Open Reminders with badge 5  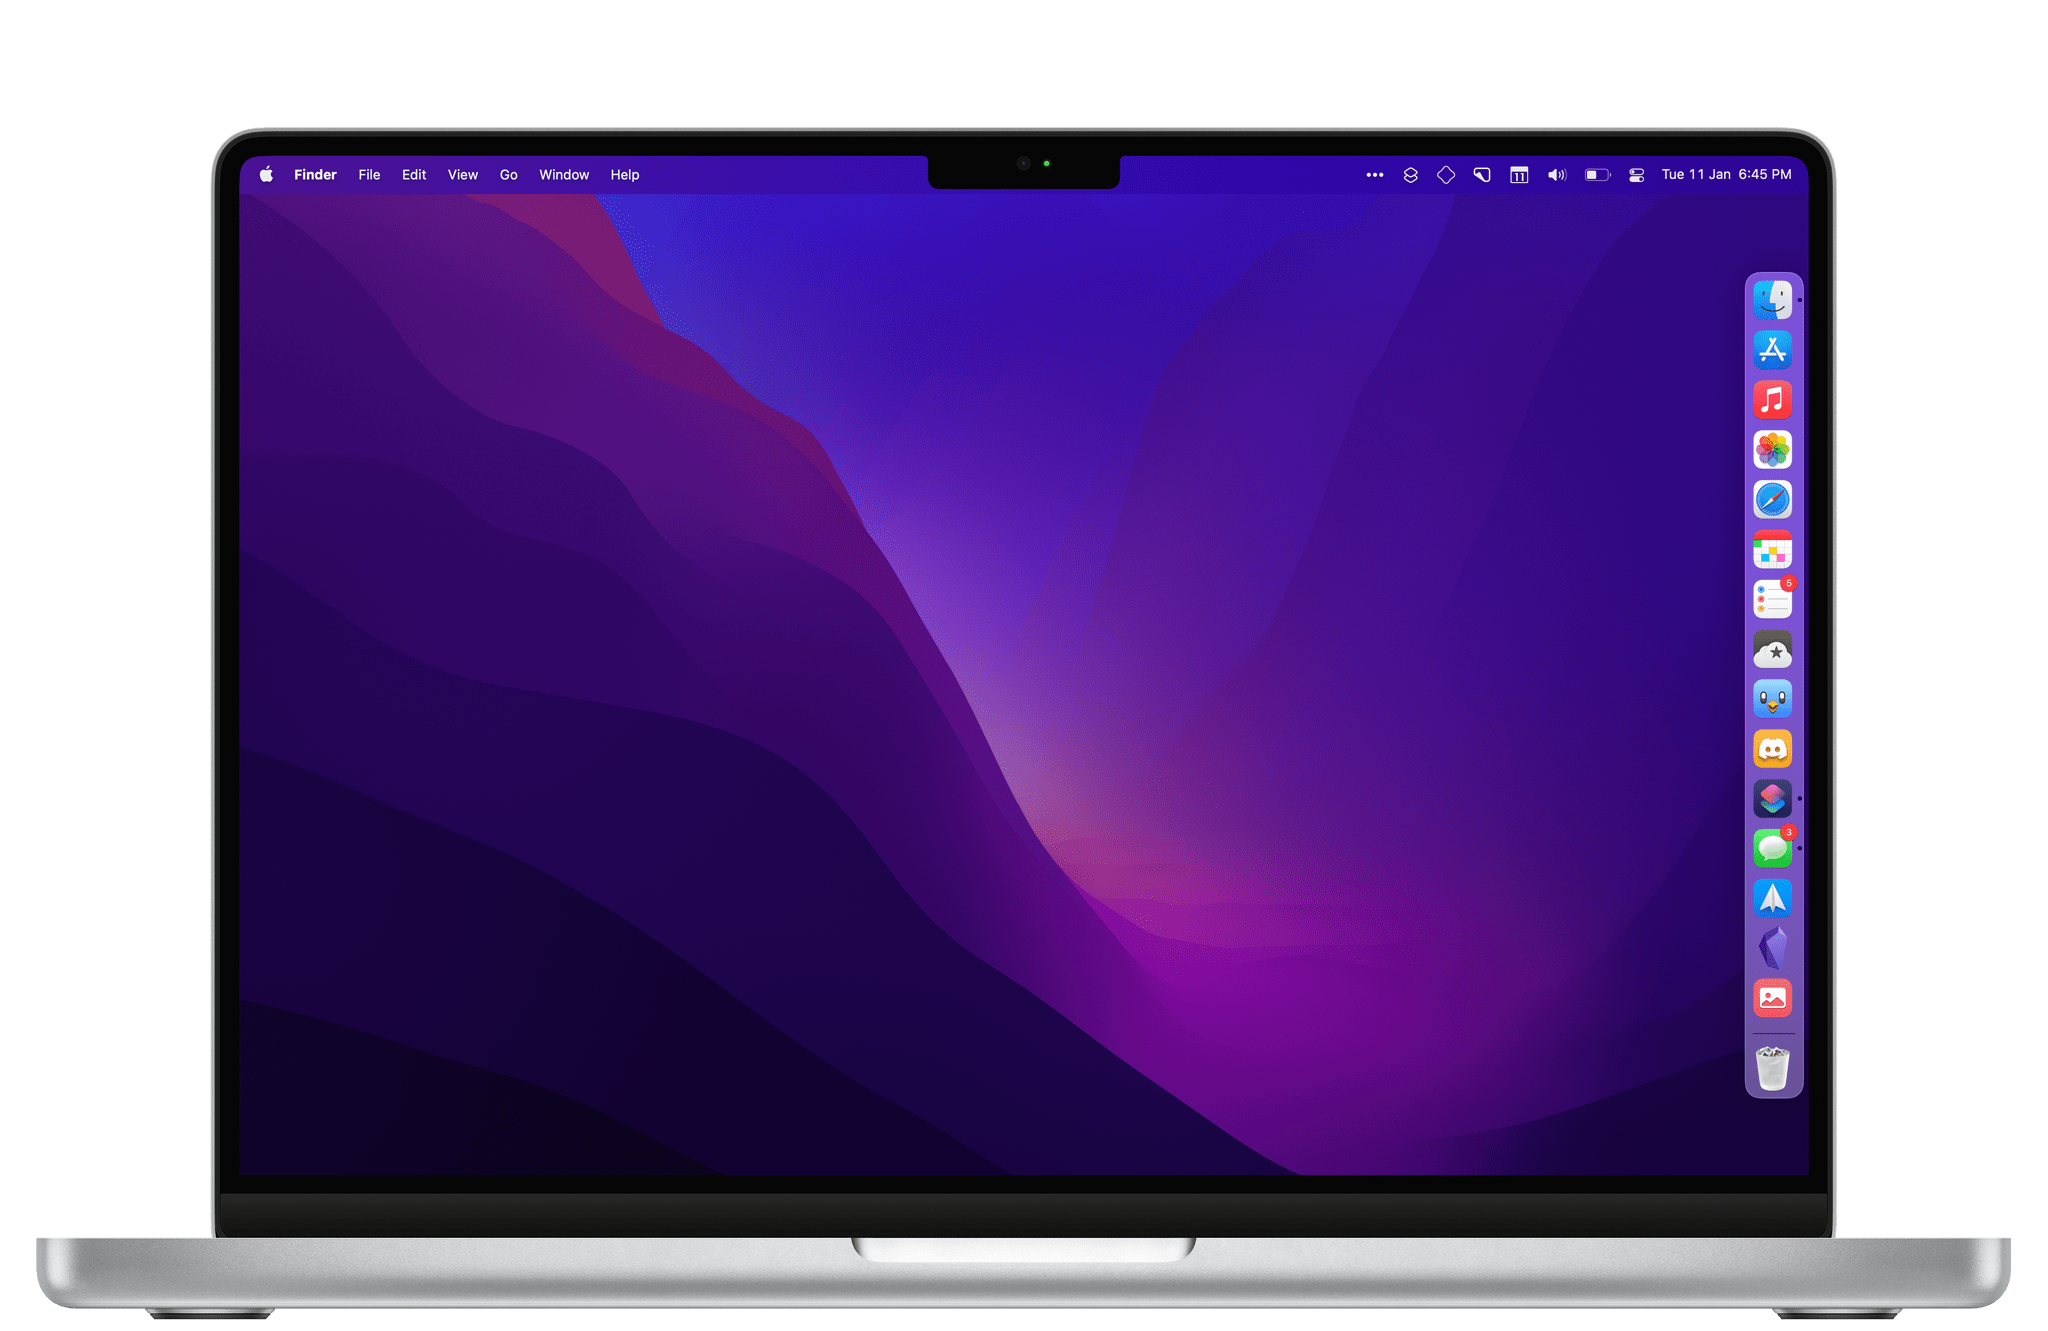tap(1772, 599)
